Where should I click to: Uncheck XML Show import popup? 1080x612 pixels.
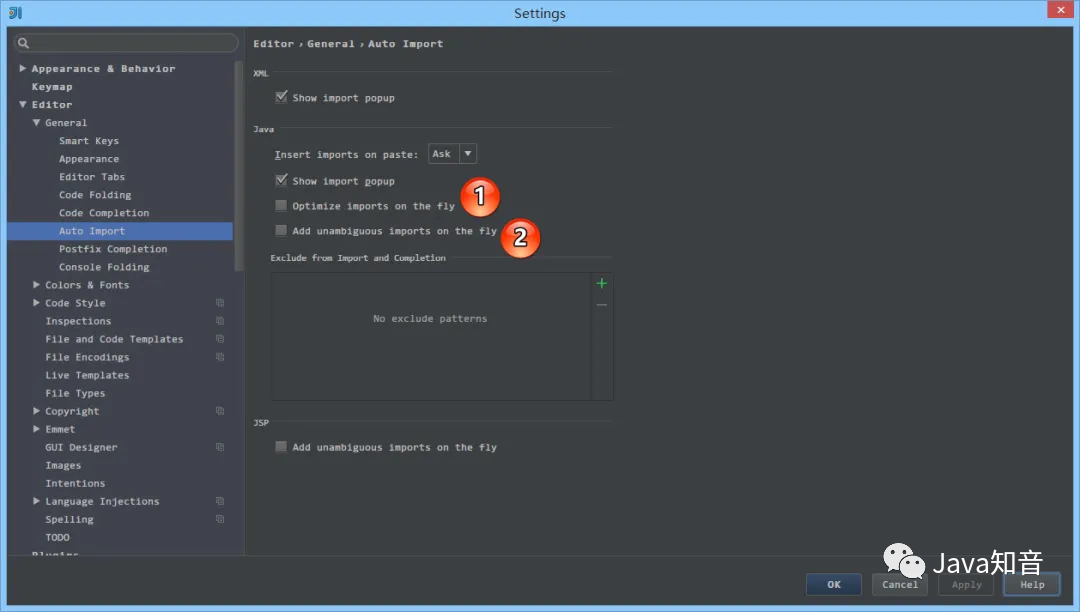[x=281, y=98]
